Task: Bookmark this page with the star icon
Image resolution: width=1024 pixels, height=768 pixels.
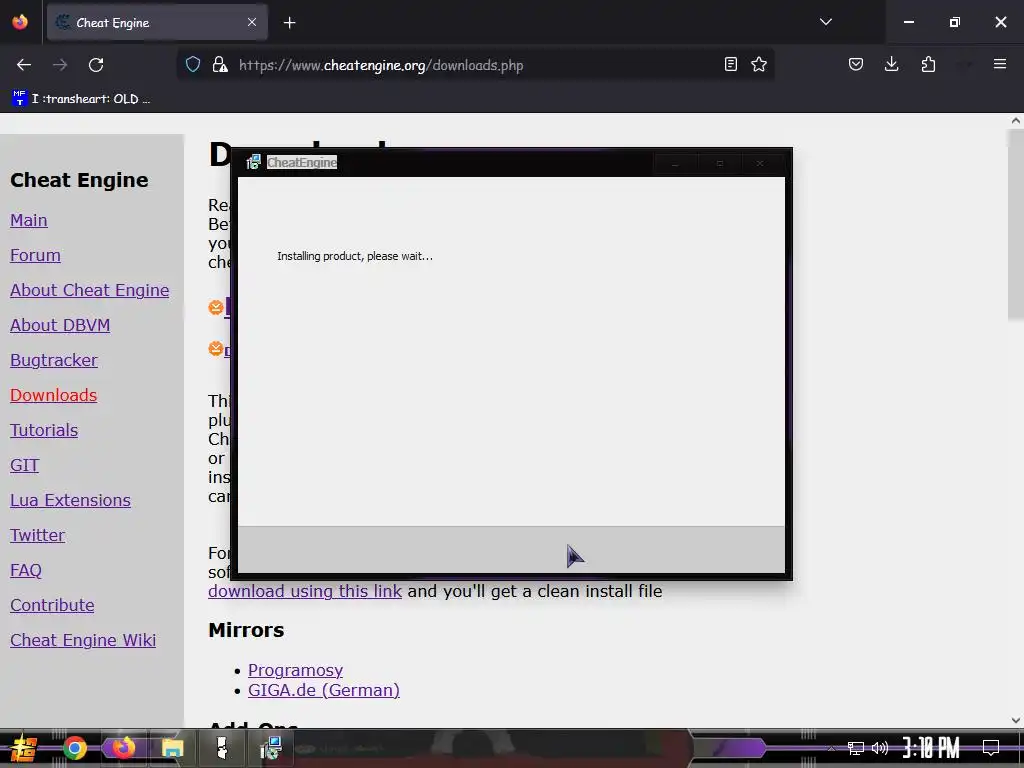Action: point(759,64)
